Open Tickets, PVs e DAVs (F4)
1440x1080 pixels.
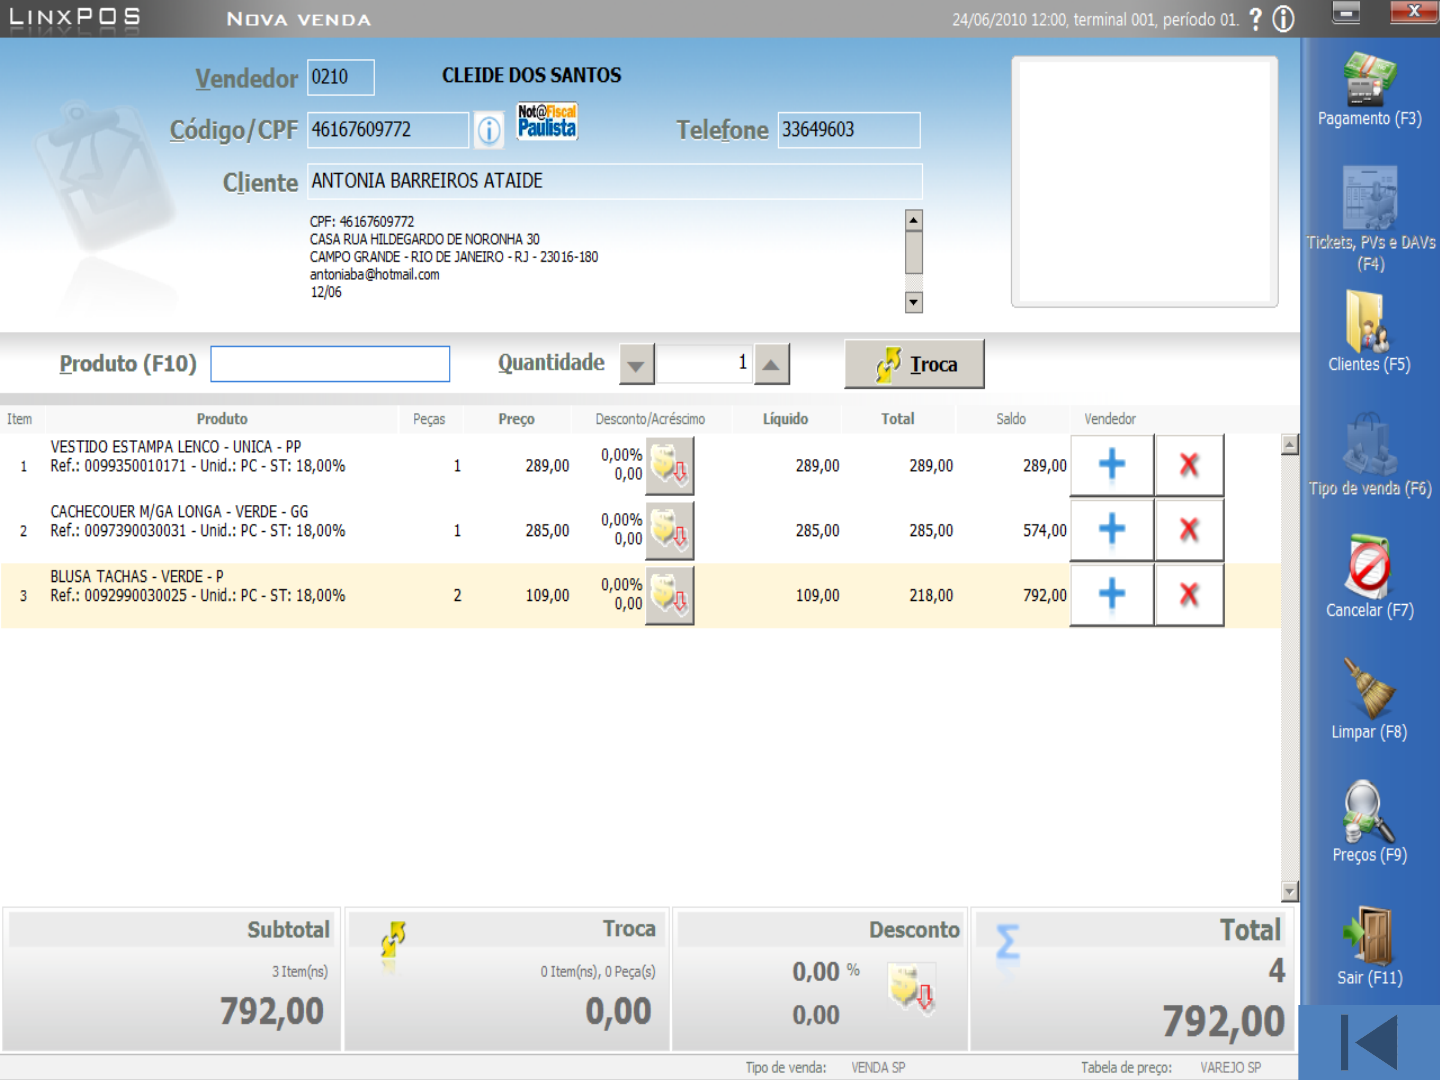pos(1370,218)
